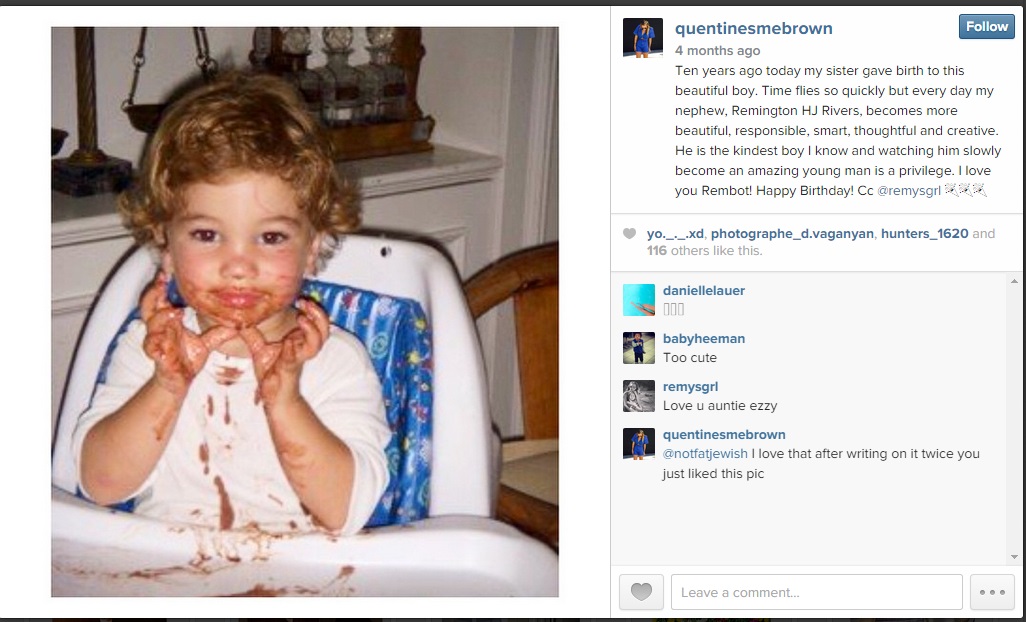Open hunters_1620 liker profile
1026x622 pixels.
pyautogui.click(x=925, y=233)
